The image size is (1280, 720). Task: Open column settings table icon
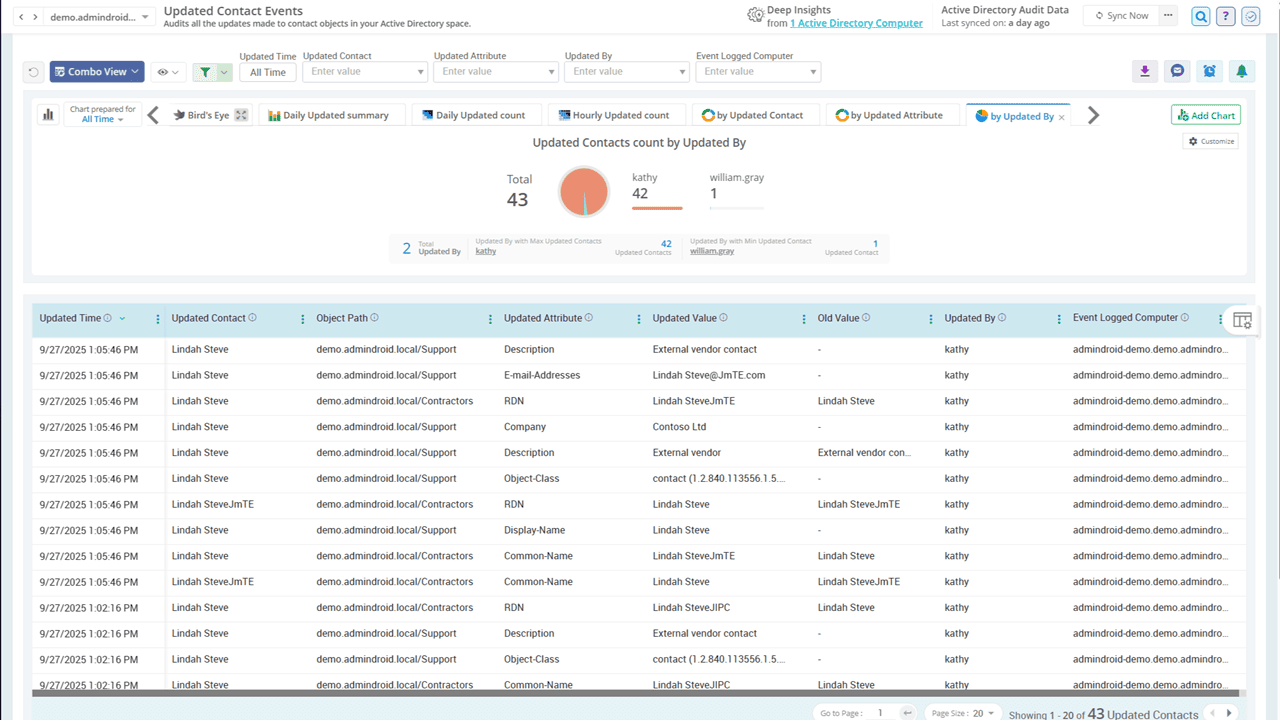coord(1242,320)
